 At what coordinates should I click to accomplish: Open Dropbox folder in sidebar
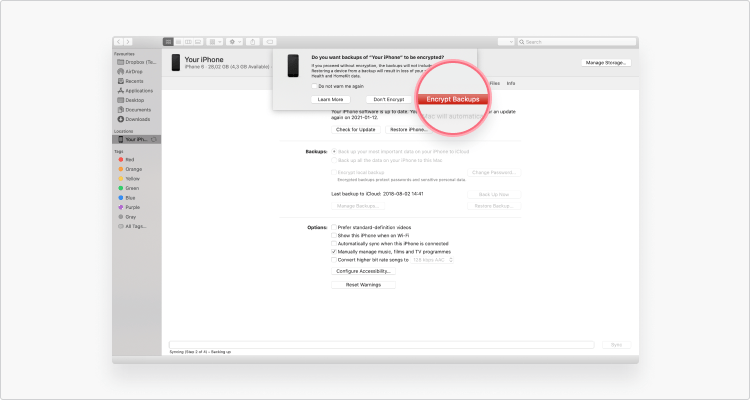coord(137,62)
